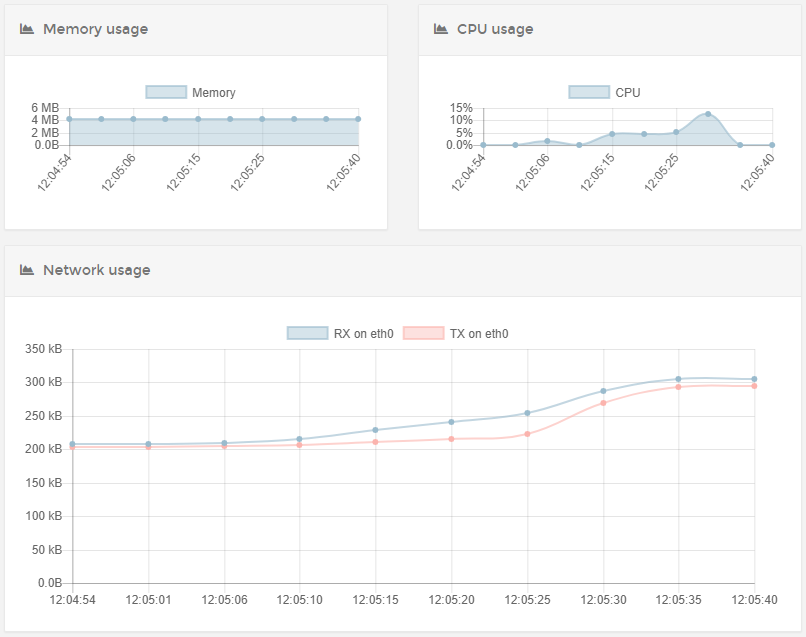Select the first Memory data point at 12:04:54

pyautogui.click(x=69, y=119)
